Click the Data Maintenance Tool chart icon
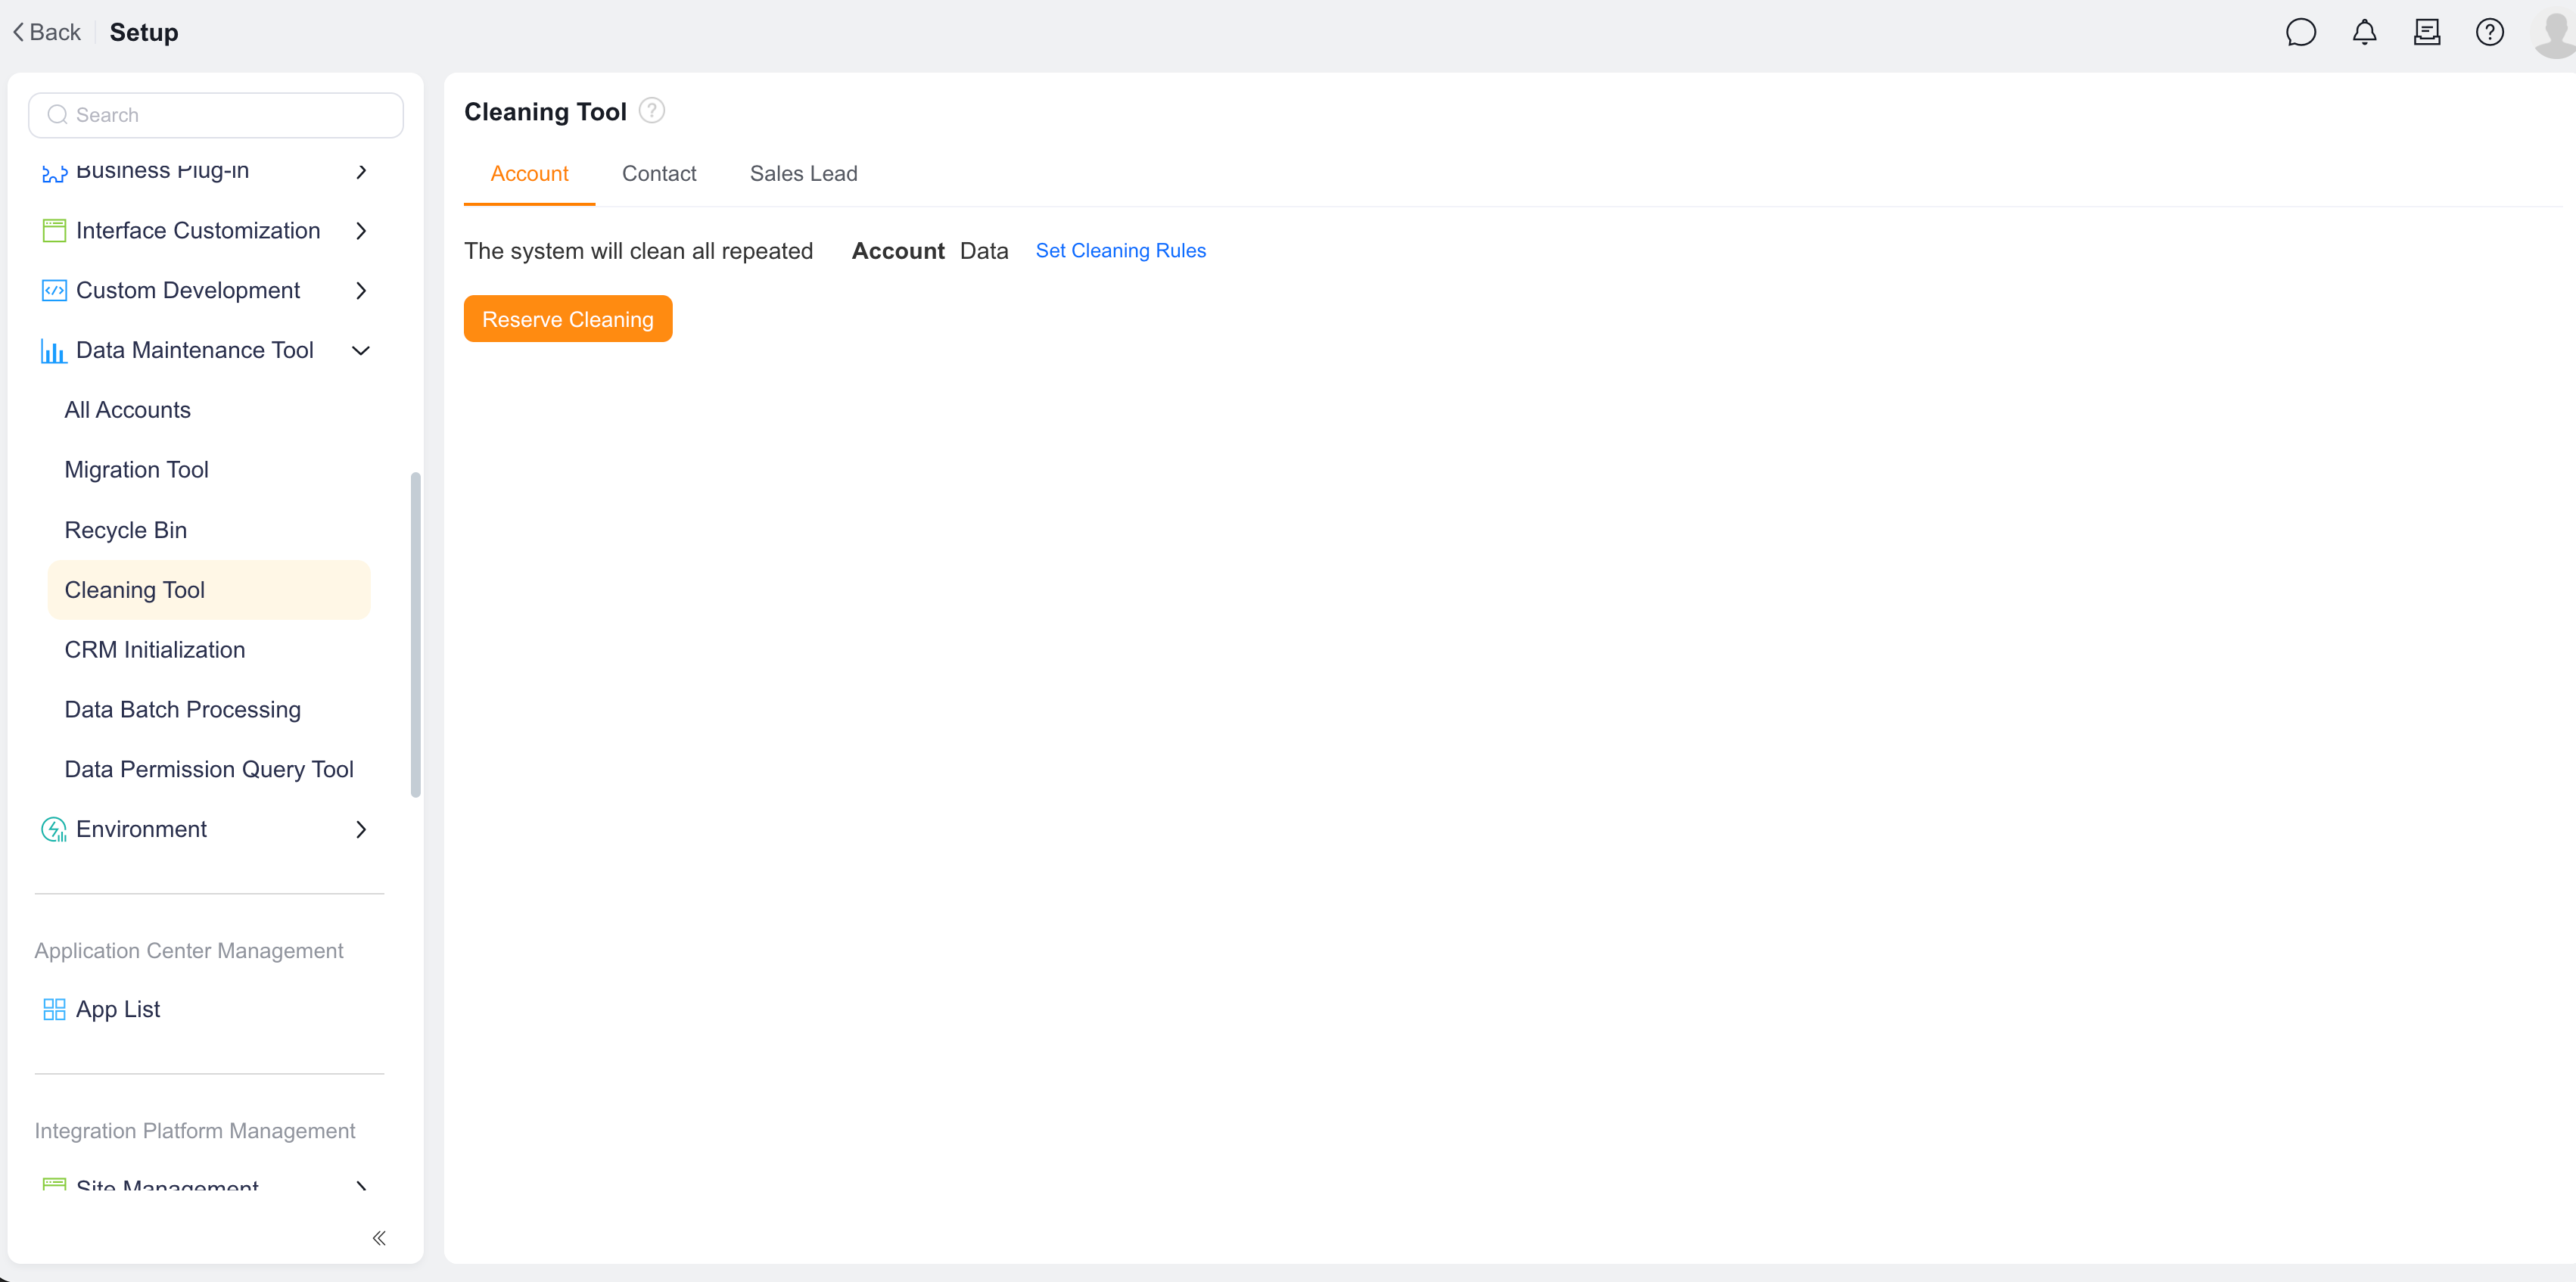 (54, 351)
